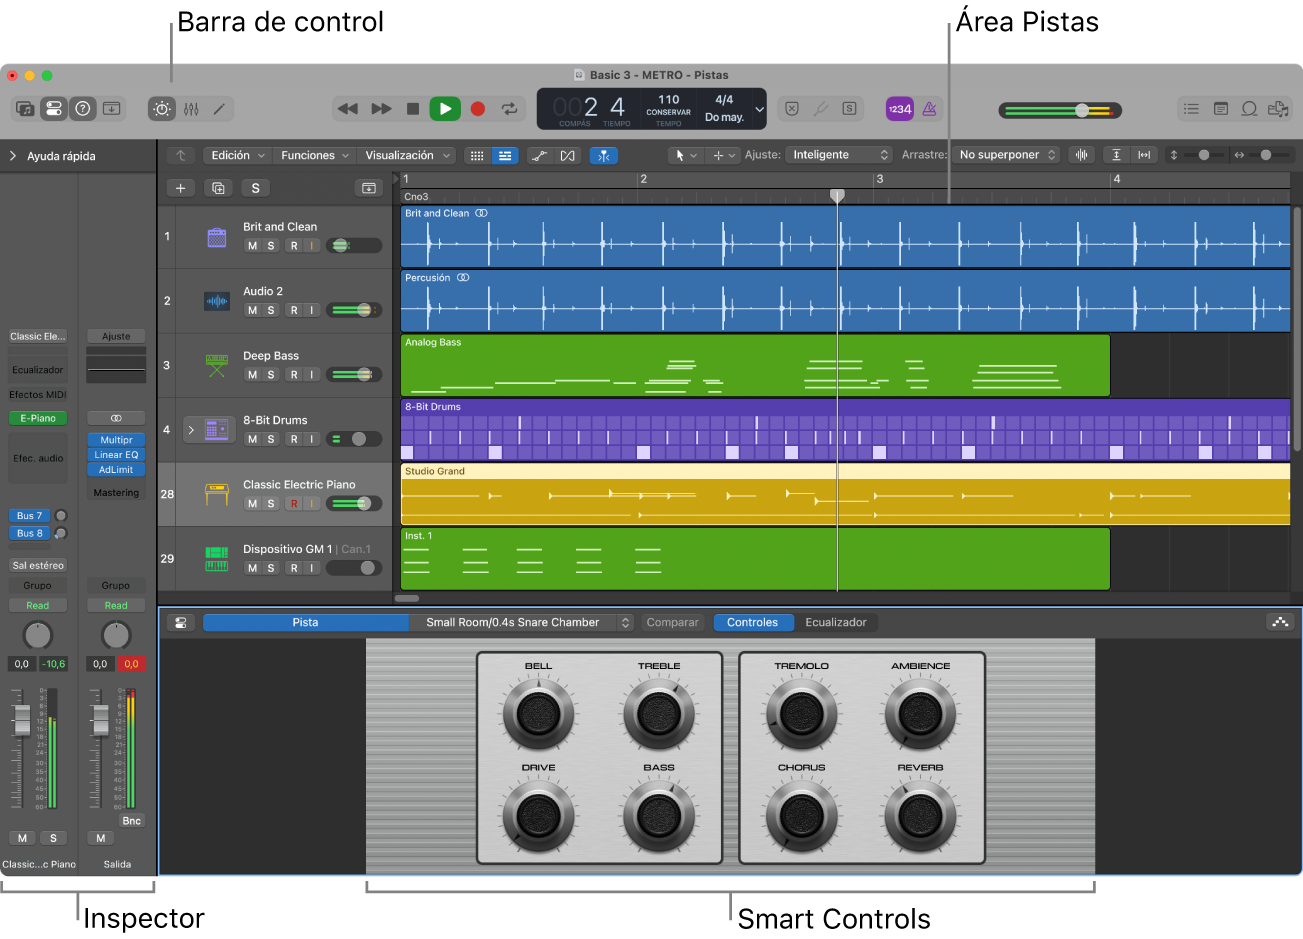Toggle the grid view button in tracks menu bar
This screenshot has height=939, width=1303.
(x=477, y=155)
